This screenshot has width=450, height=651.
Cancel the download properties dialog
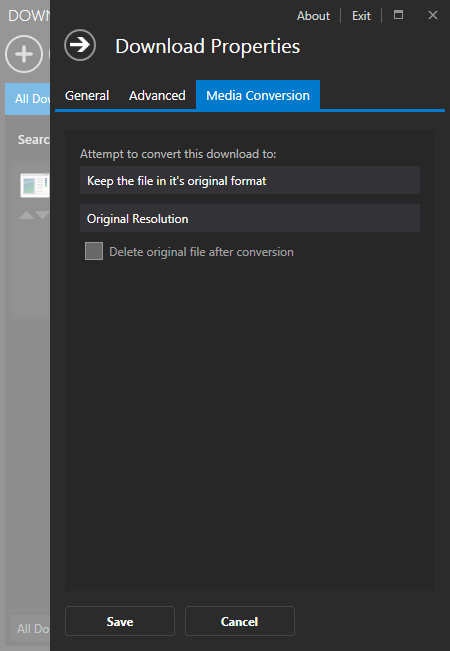pos(240,621)
